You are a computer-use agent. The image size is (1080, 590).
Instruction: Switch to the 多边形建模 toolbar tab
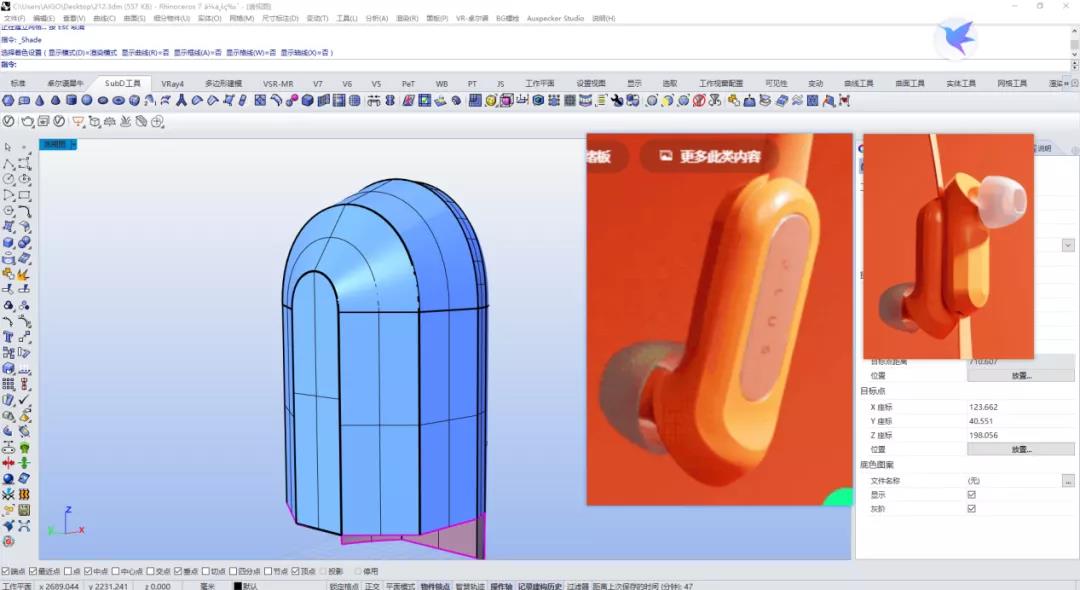tap(223, 83)
